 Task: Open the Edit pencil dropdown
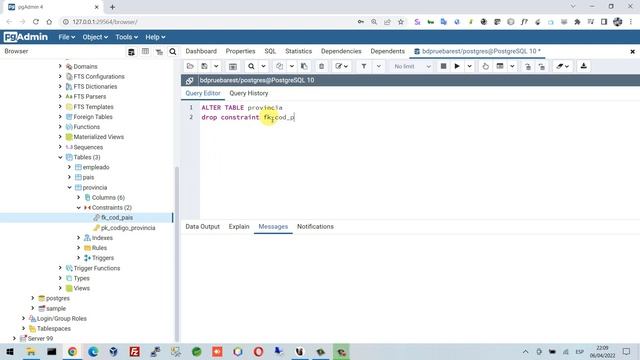[341, 66]
